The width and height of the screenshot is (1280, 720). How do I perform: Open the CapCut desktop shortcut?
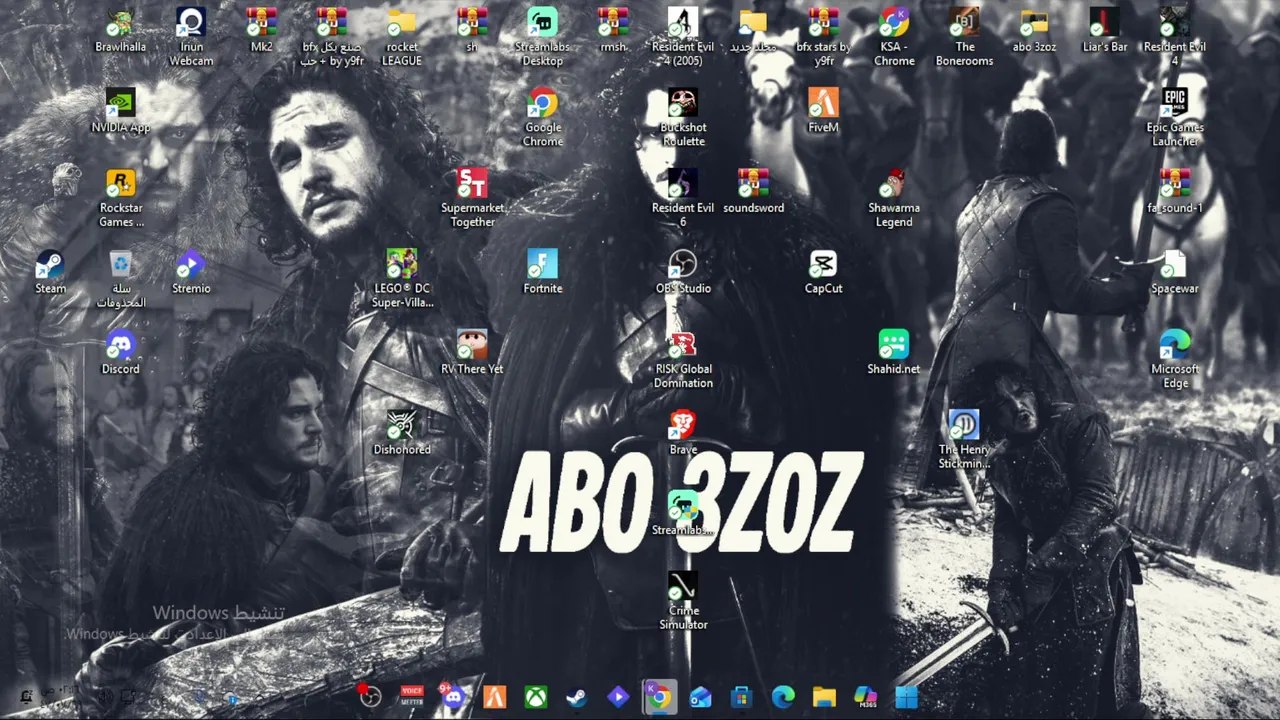[x=824, y=272]
